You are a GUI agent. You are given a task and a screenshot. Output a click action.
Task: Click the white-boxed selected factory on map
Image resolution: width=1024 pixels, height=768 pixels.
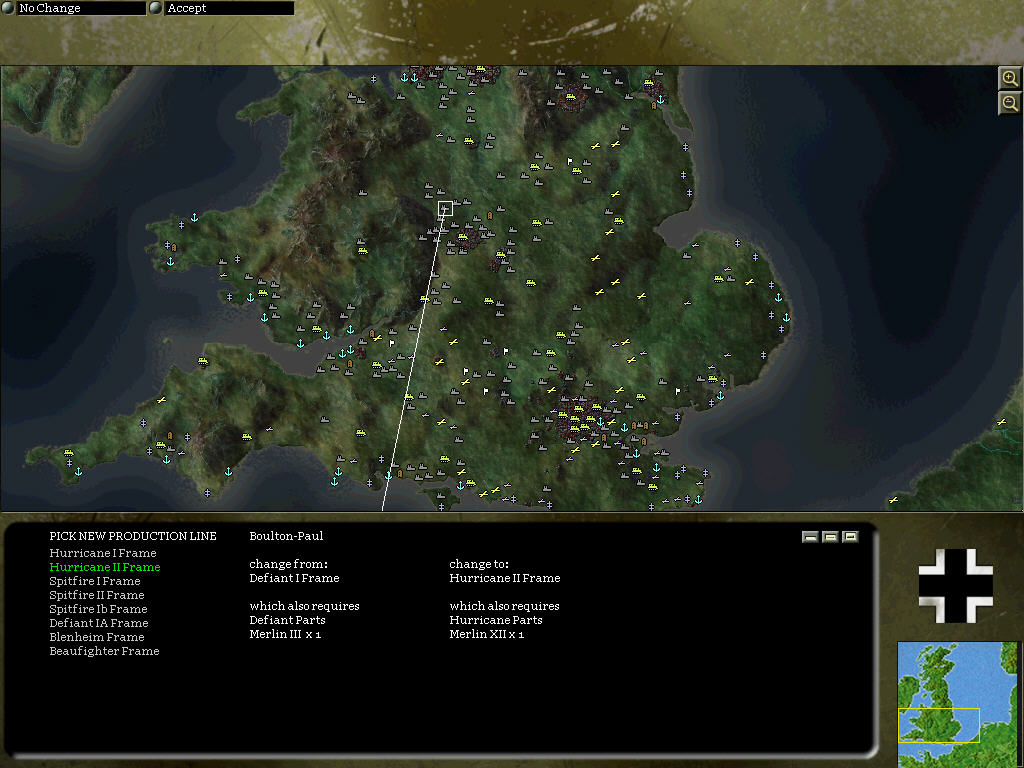click(445, 209)
